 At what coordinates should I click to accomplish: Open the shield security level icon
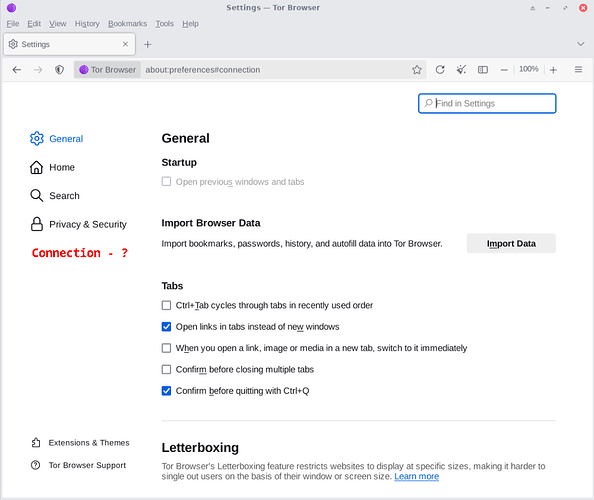(59, 70)
